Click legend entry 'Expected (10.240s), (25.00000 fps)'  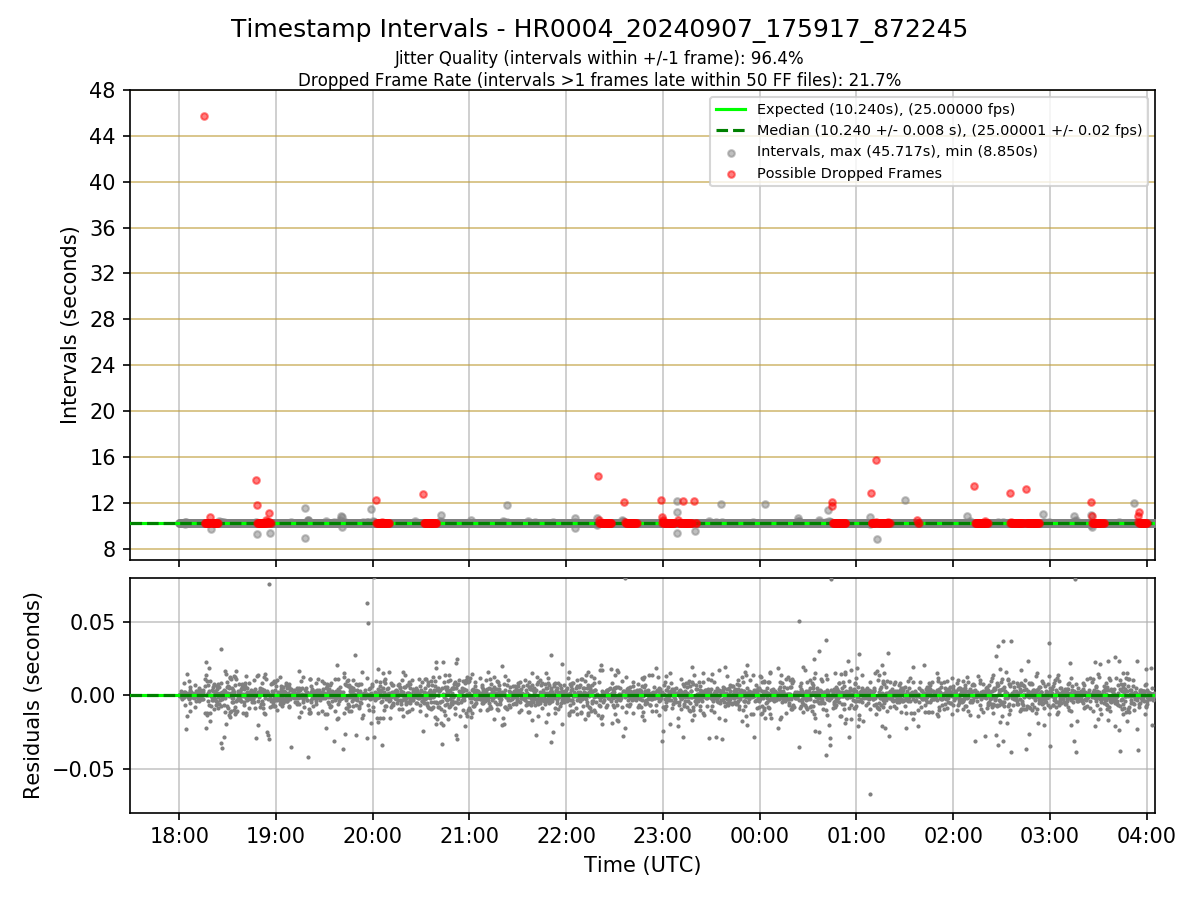click(886, 109)
